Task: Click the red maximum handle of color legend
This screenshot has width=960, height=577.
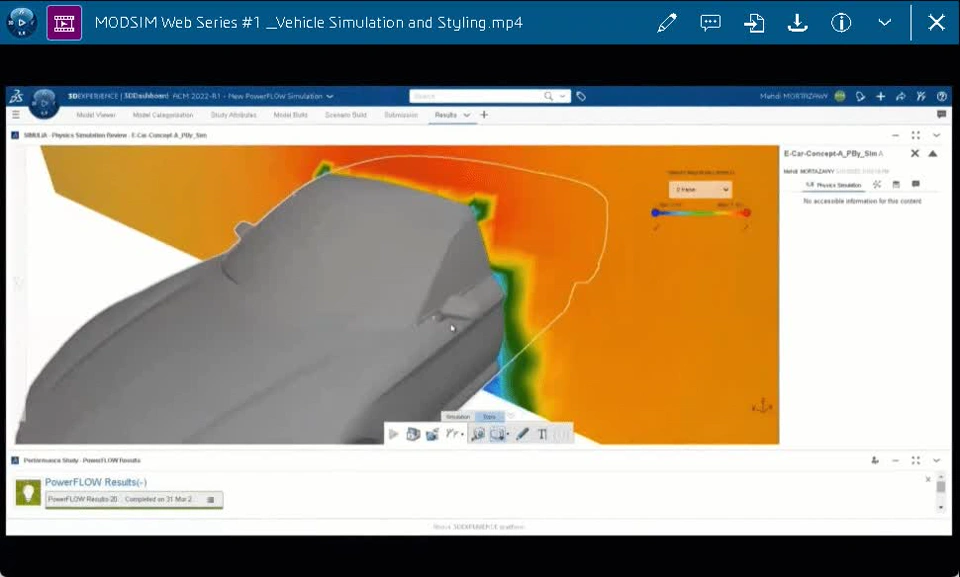Action: pos(746,213)
